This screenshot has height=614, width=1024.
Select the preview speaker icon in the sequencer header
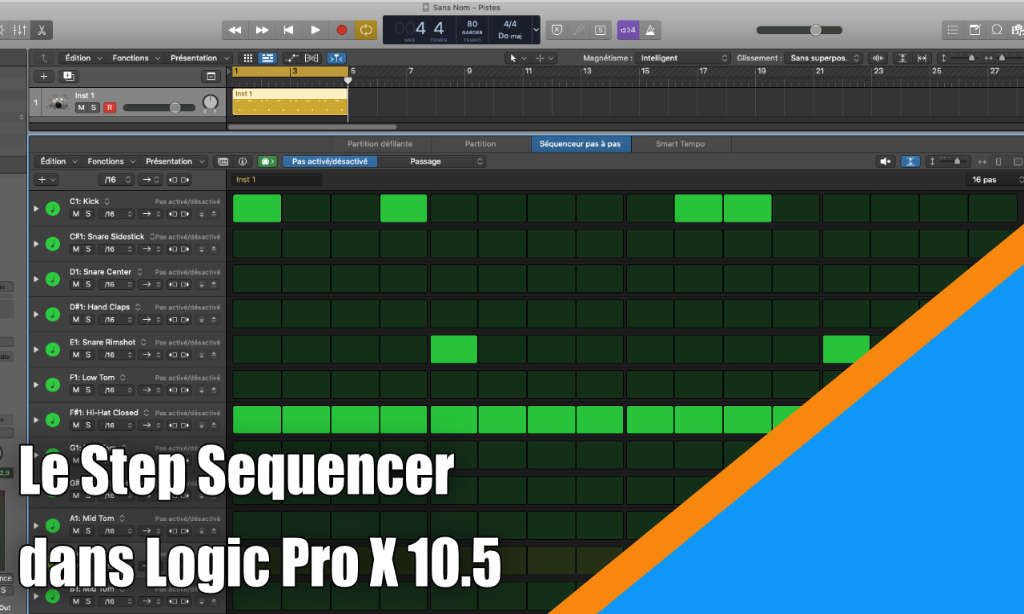(886, 161)
